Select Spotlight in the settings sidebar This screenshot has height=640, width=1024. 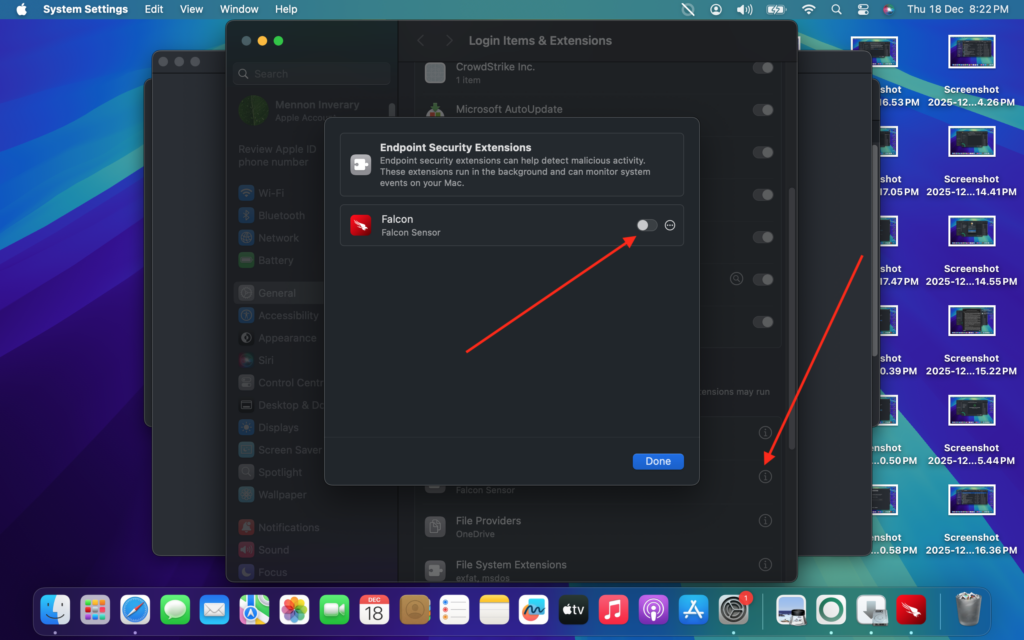(279, 472)
